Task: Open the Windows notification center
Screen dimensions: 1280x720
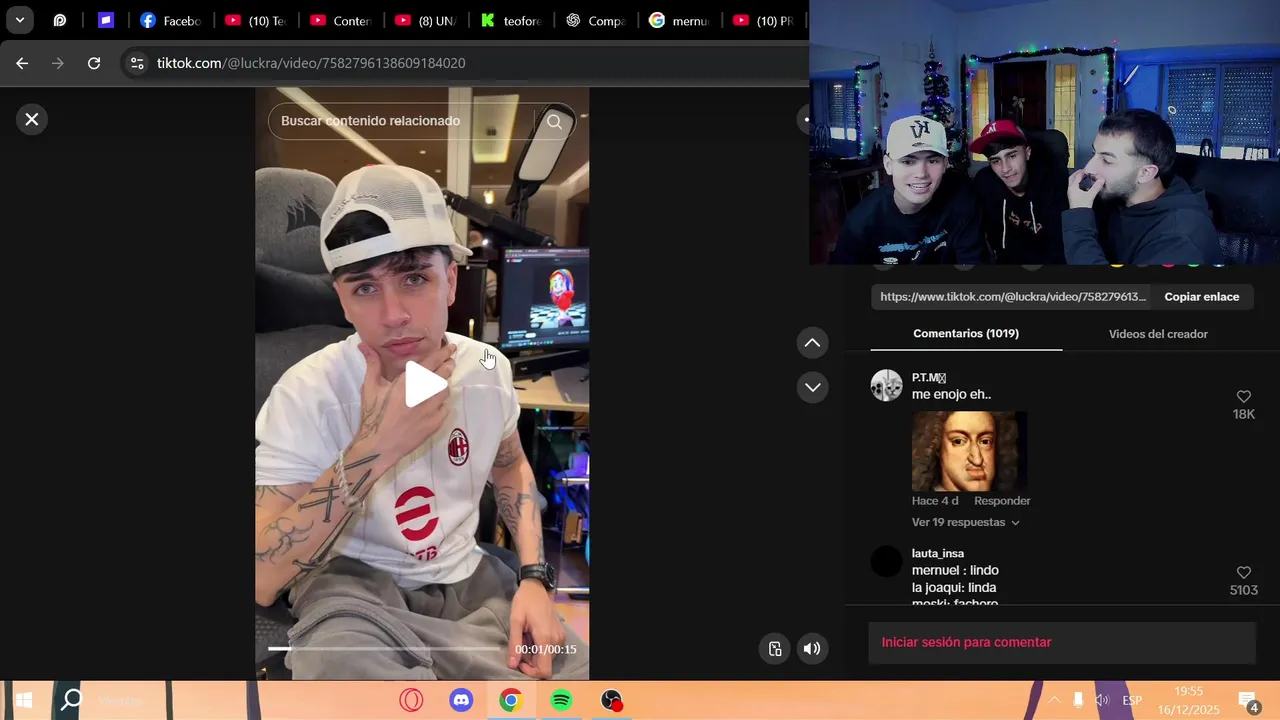Action: (1249, 700)
